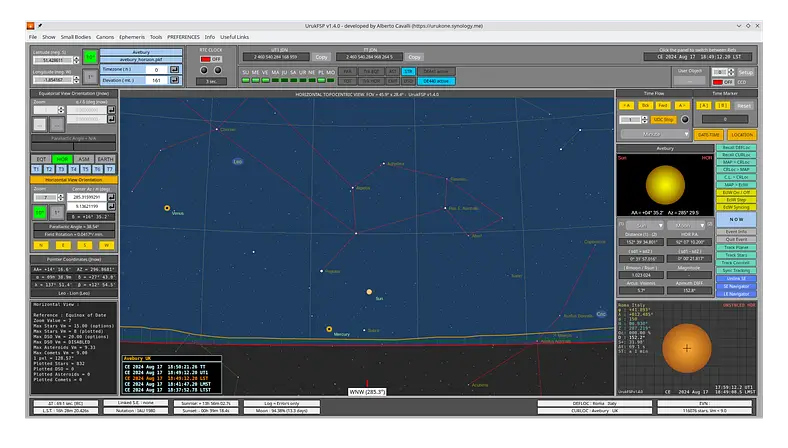The height and width of the screenshot is (448, 788).
Task: Click the NOW button
Action: (x=736, y=219)
